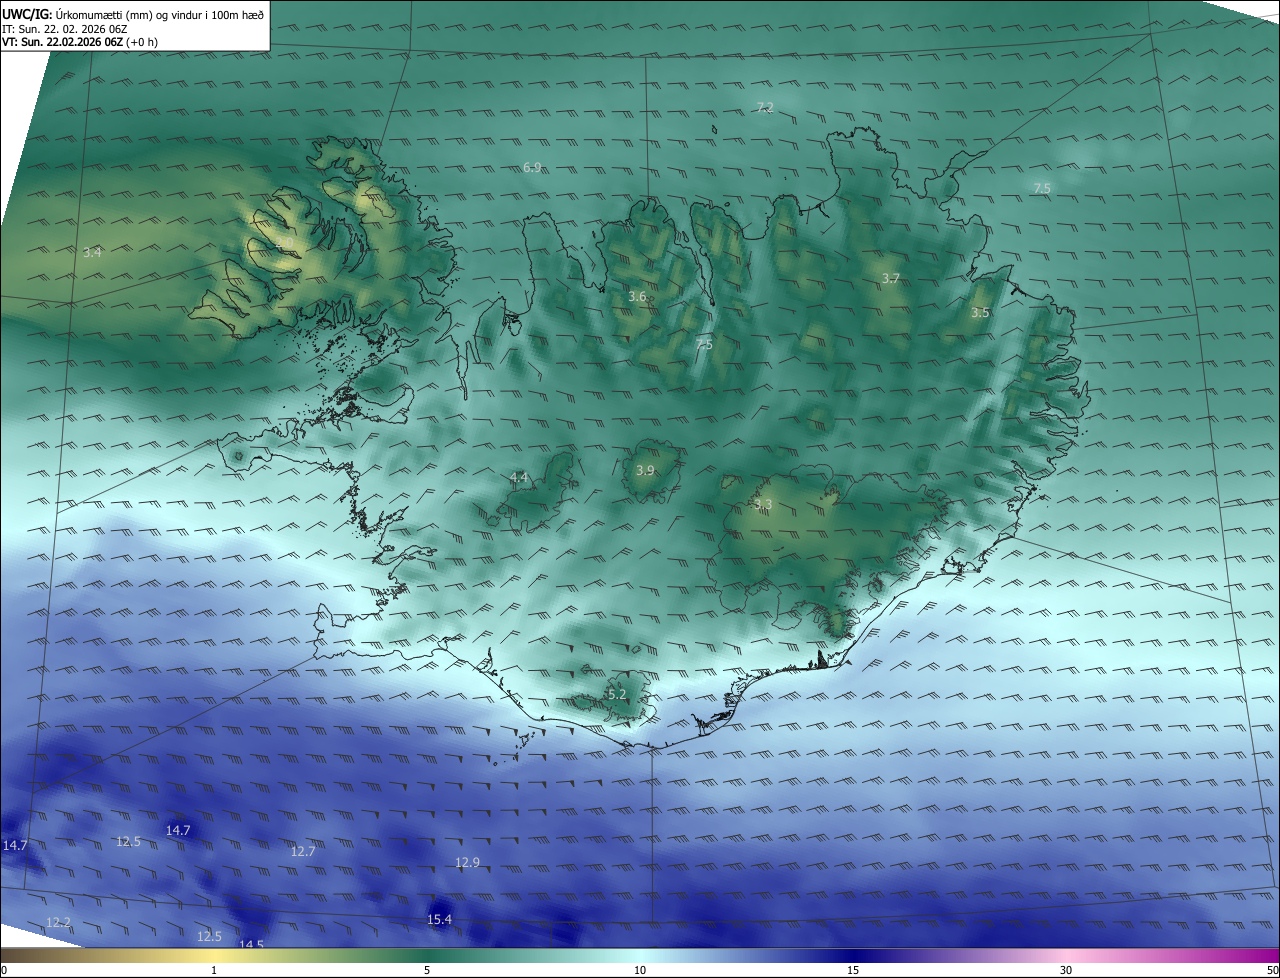Click the 50 tick on the color scale
1280x978 pixels.
pyautogui.click(x=1272, y=970)
